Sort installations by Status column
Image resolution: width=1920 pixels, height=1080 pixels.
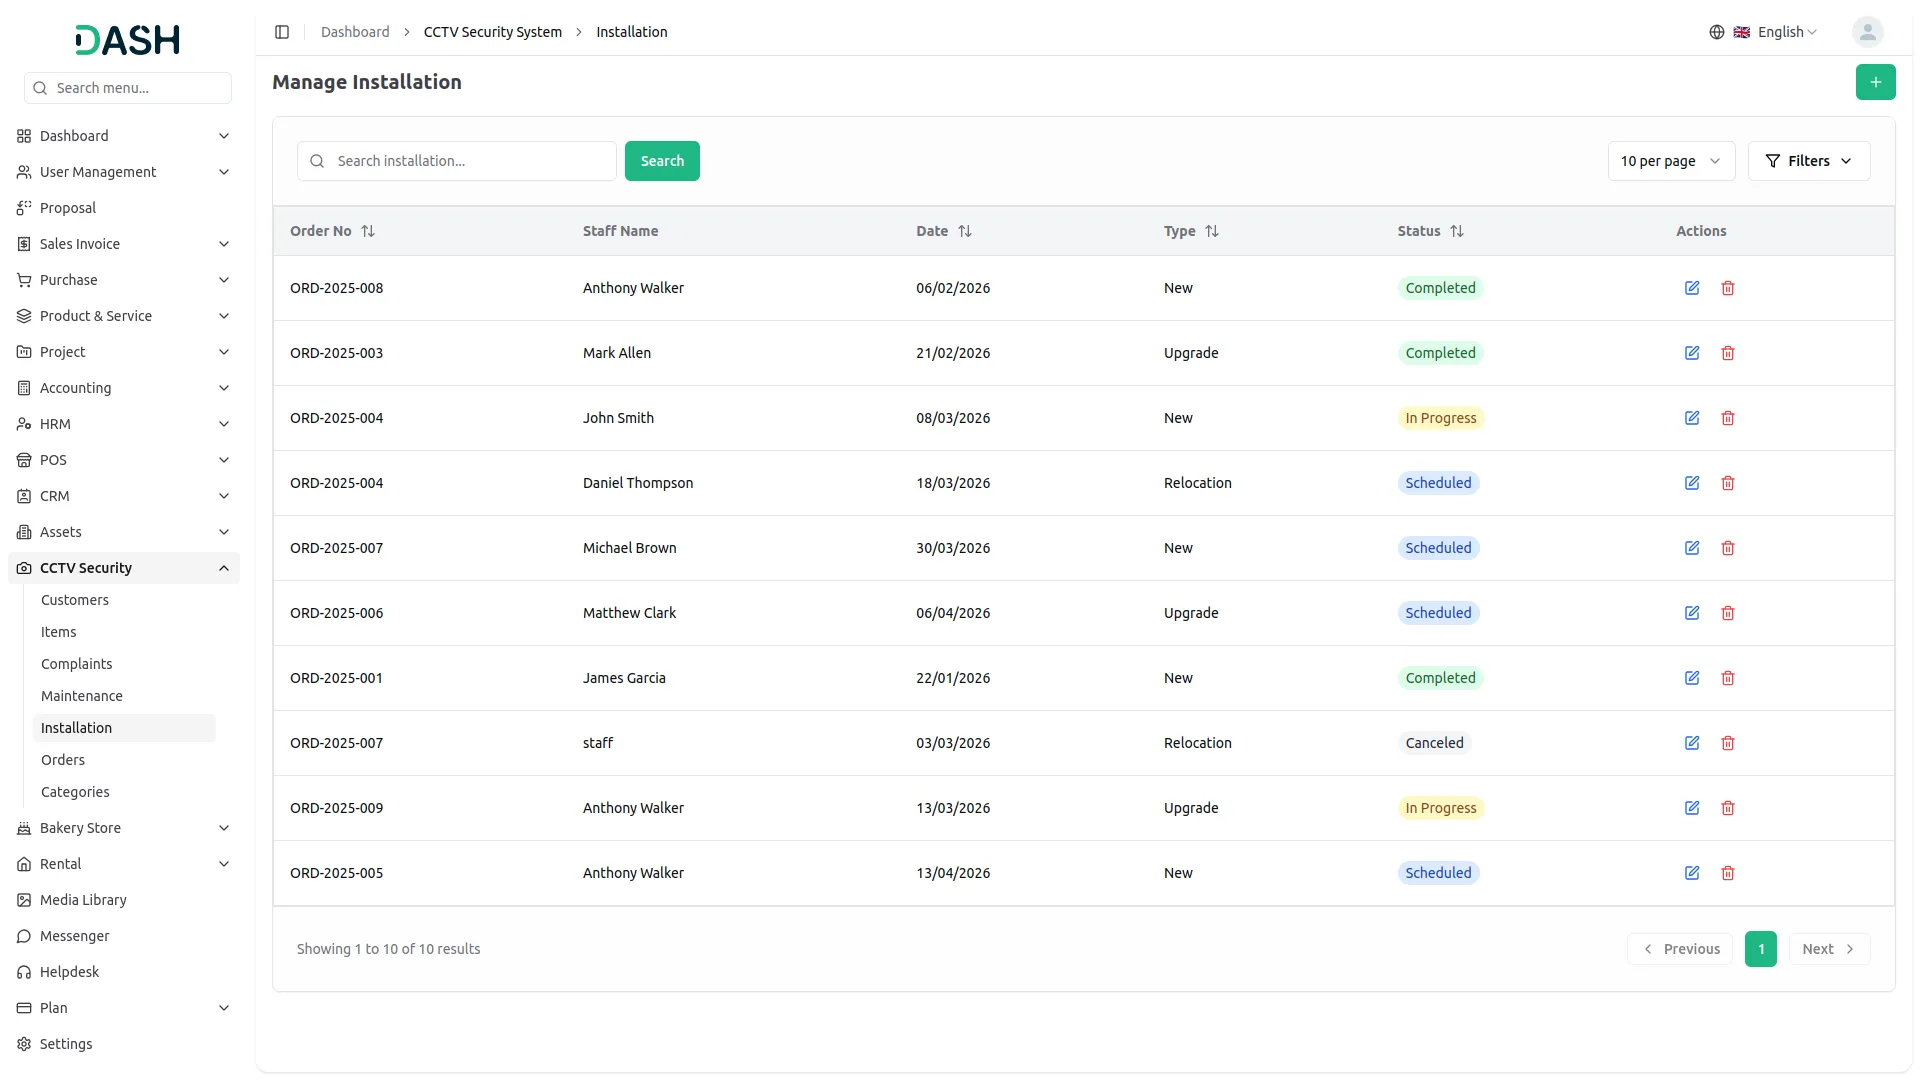tap(1456, 231)
